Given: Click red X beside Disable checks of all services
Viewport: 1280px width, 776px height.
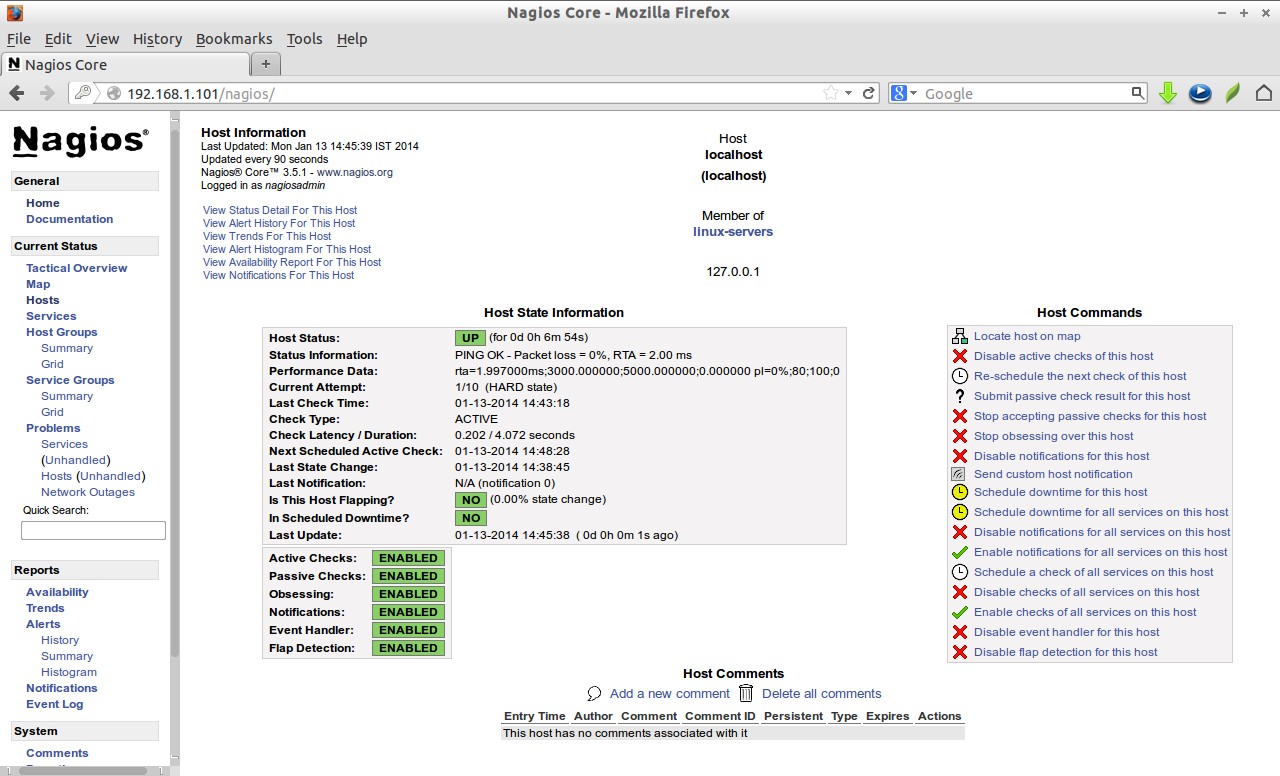Looking at the screenshot, I should (960, 592).
